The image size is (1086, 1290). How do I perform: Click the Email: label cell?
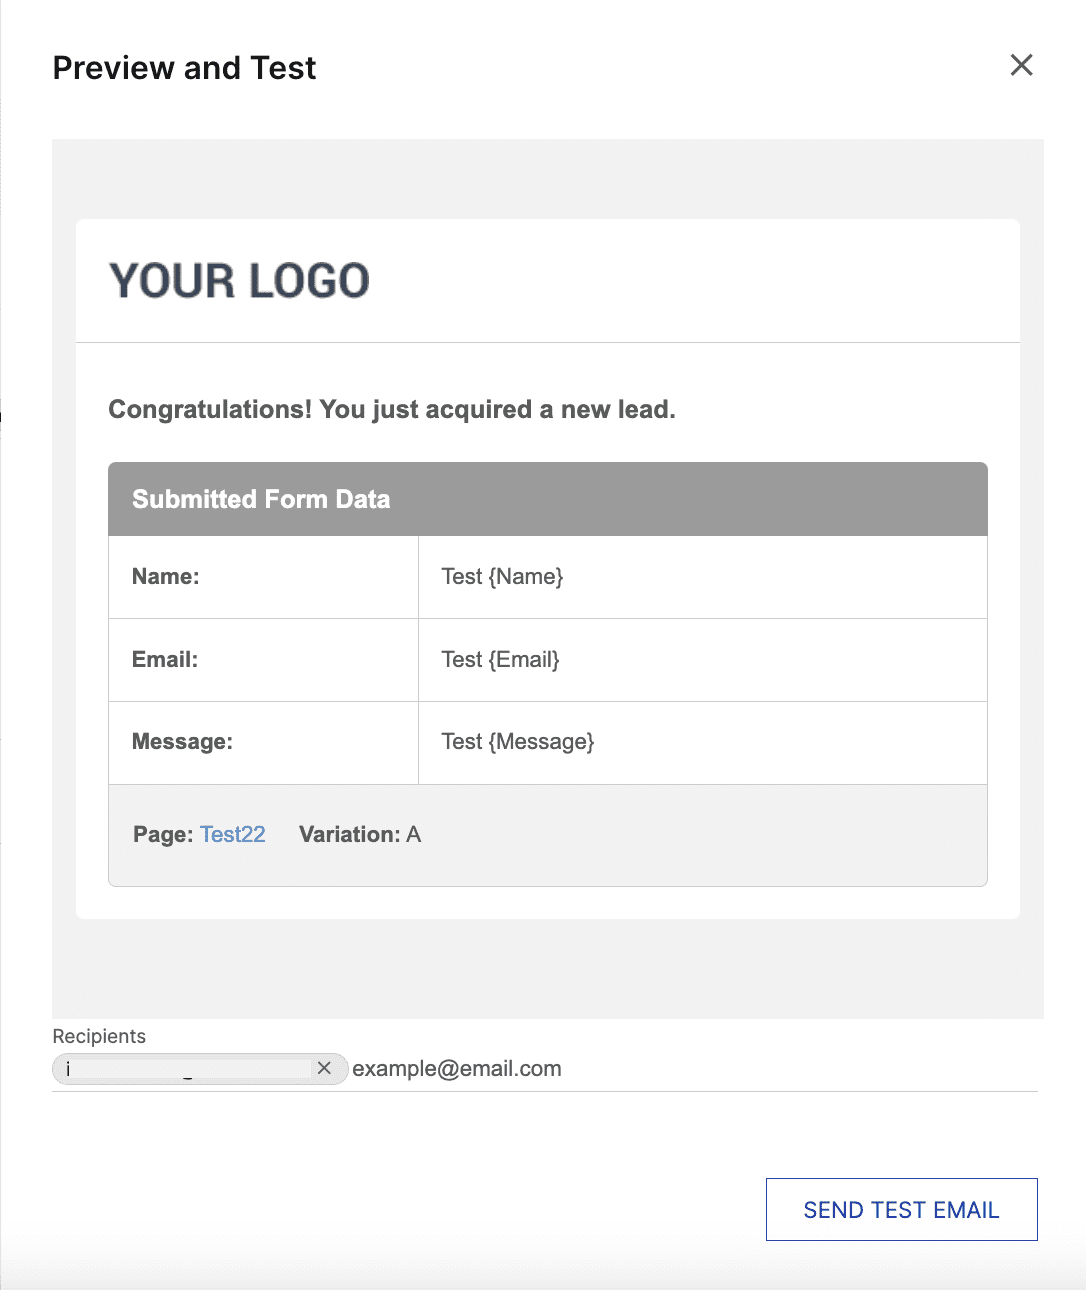coord(263,660)
